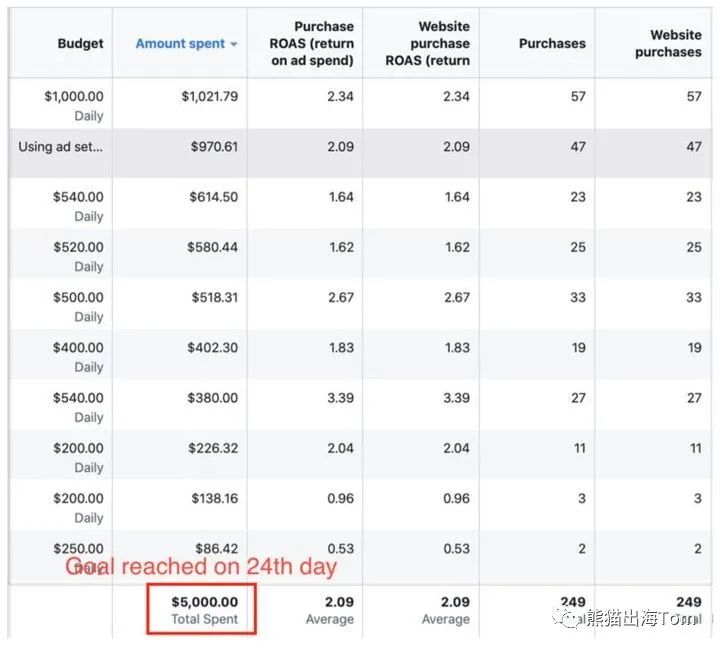Click the $5,000.00 Total Spent summary
The height and width of the screenshot is (650, 720).
pyautogui.click(x=204, y=609)
